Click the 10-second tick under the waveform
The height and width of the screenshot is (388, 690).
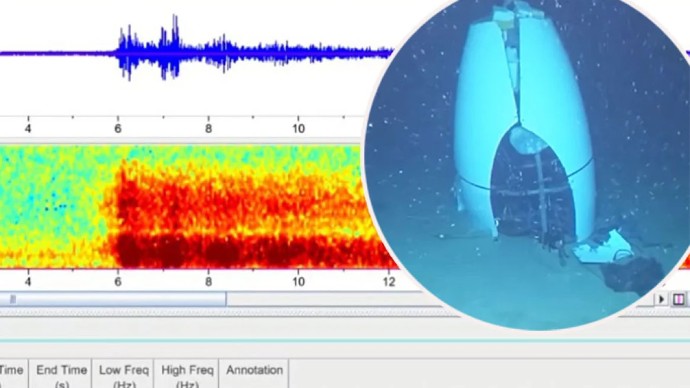click(298, 128)
